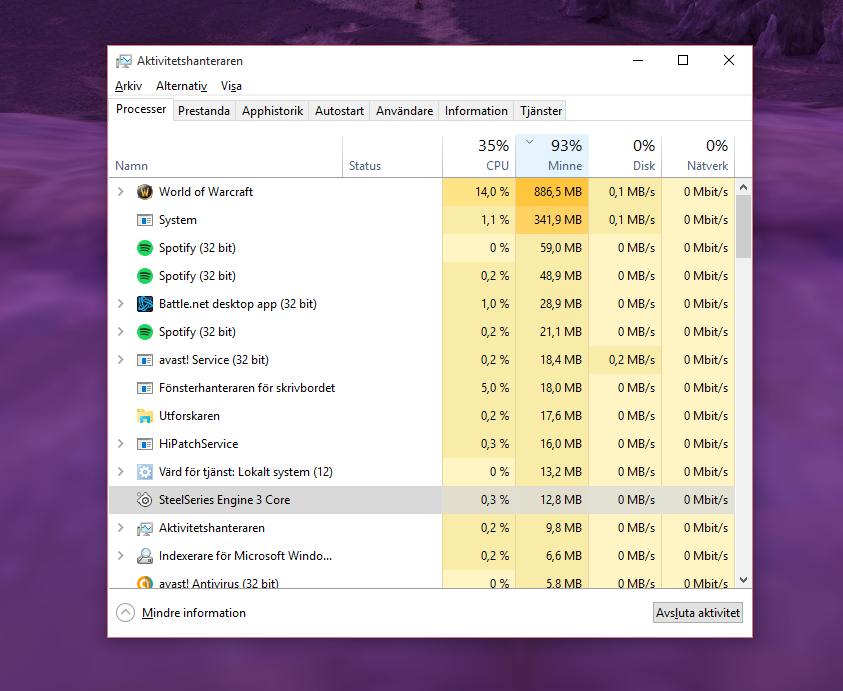Click the Mindre information circle arrow icon
843x691 pixels.
coord(125,612)
